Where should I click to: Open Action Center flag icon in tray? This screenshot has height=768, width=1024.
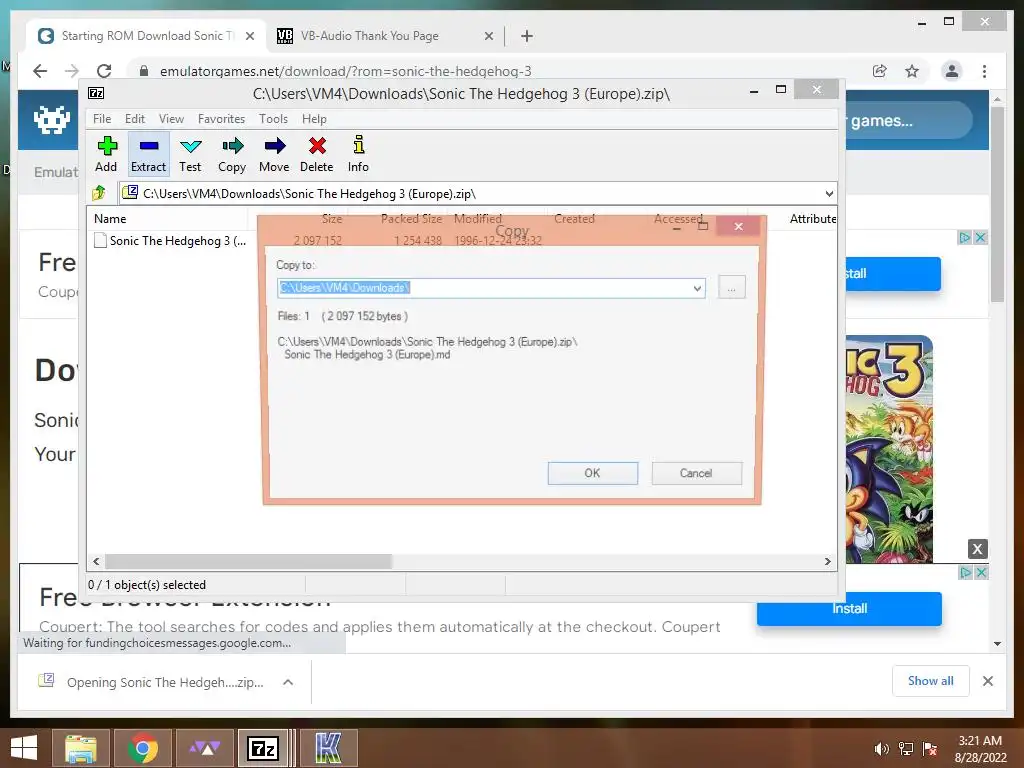pos(930,749)
